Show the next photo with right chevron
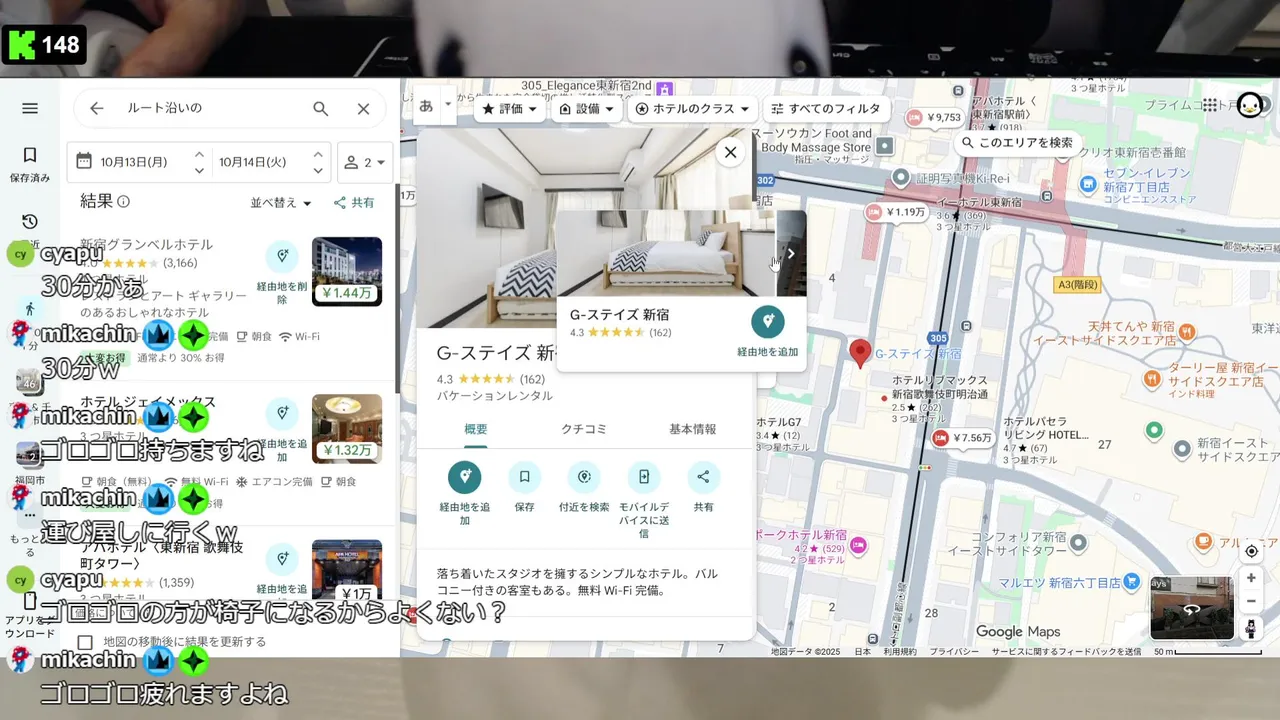1280x720 pixels. [791, 253]
